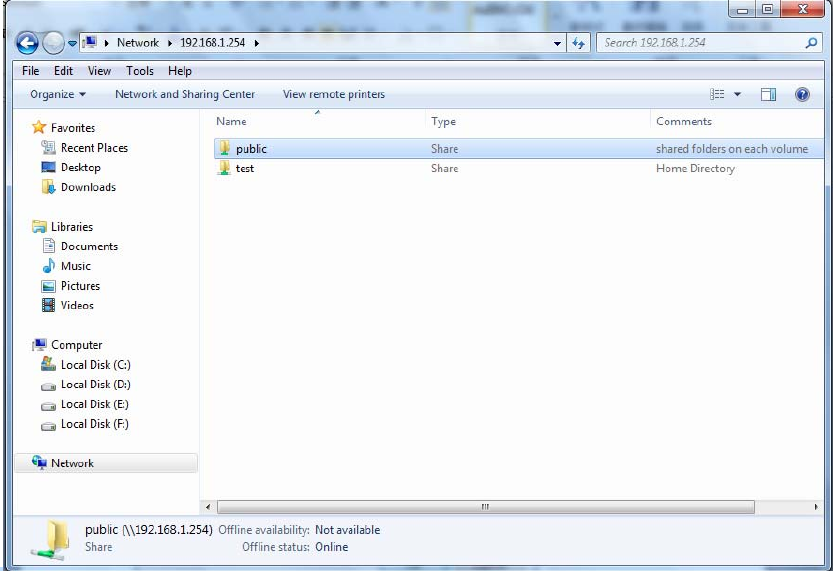Click the magnifier search icon
The width and height of the screenshot is (833, 571).
tap(811, 43)
